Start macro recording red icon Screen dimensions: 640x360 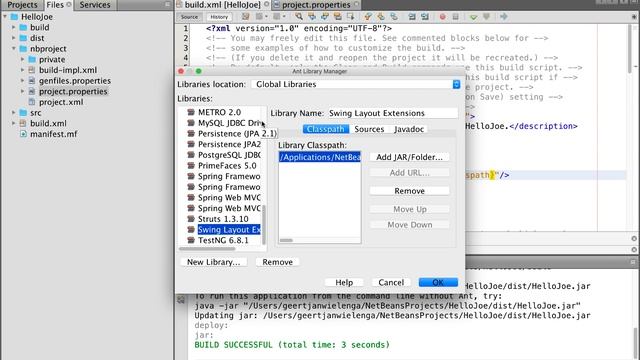click(x=442, y=17)
